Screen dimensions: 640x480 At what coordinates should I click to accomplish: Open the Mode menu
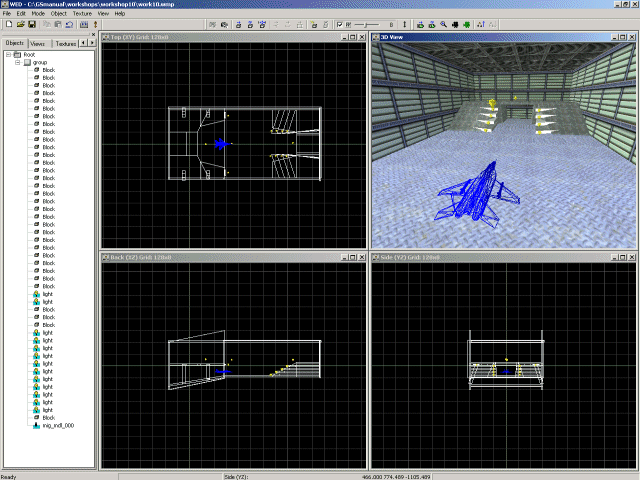pos(37,14)
